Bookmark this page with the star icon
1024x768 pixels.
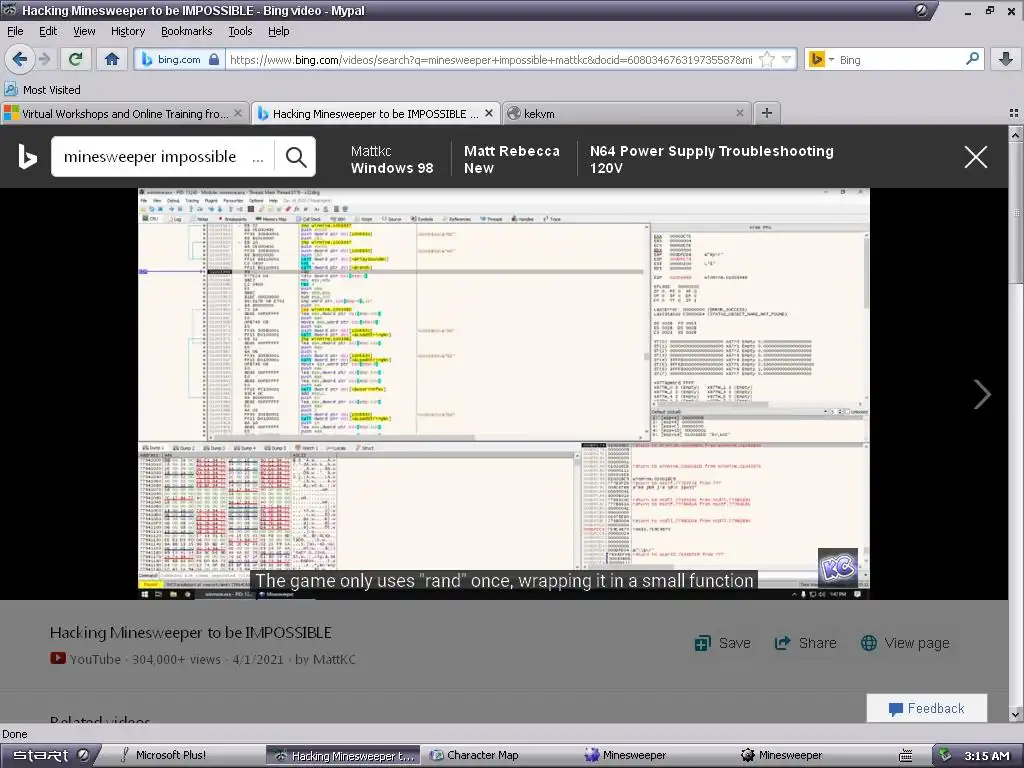pyautogui.click(x=767, y=59)
